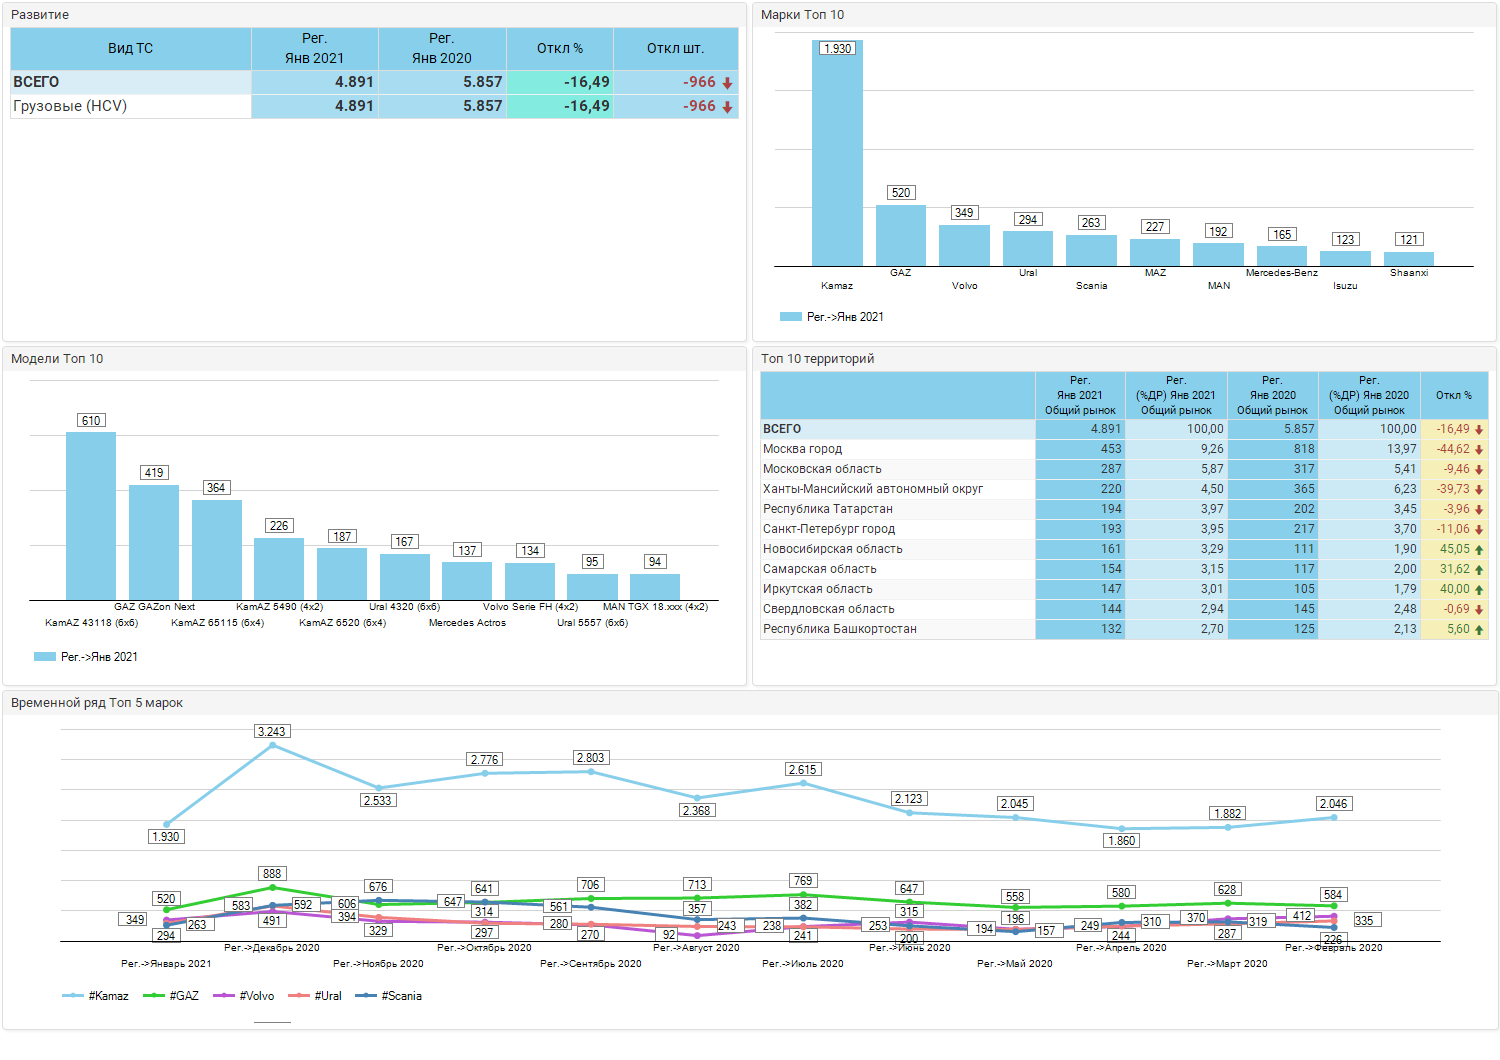The height and width of the screenshot is (1060, 1500).
Task: Click the up arrow for Республика Башкортостан
Action: pos(1479,630)
